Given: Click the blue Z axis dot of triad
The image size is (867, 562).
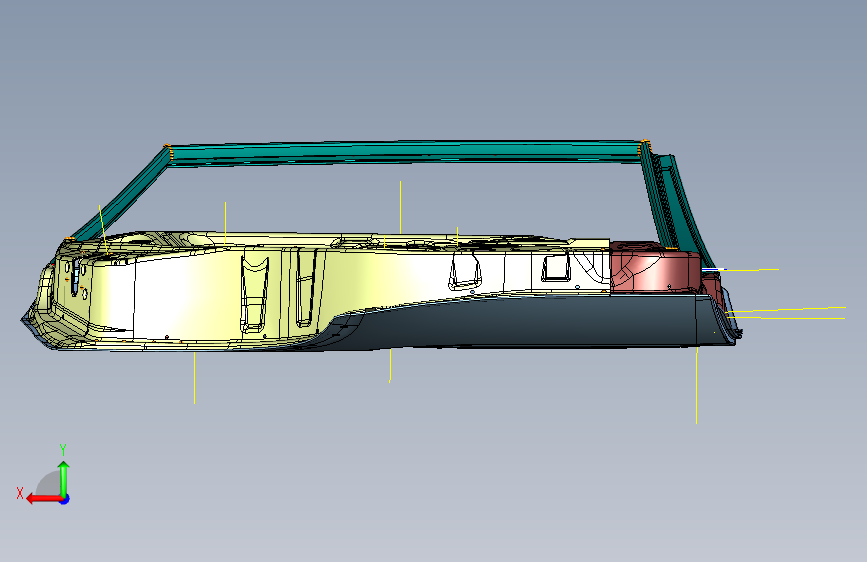Looking at the screenshot, I should pos(65,499).
